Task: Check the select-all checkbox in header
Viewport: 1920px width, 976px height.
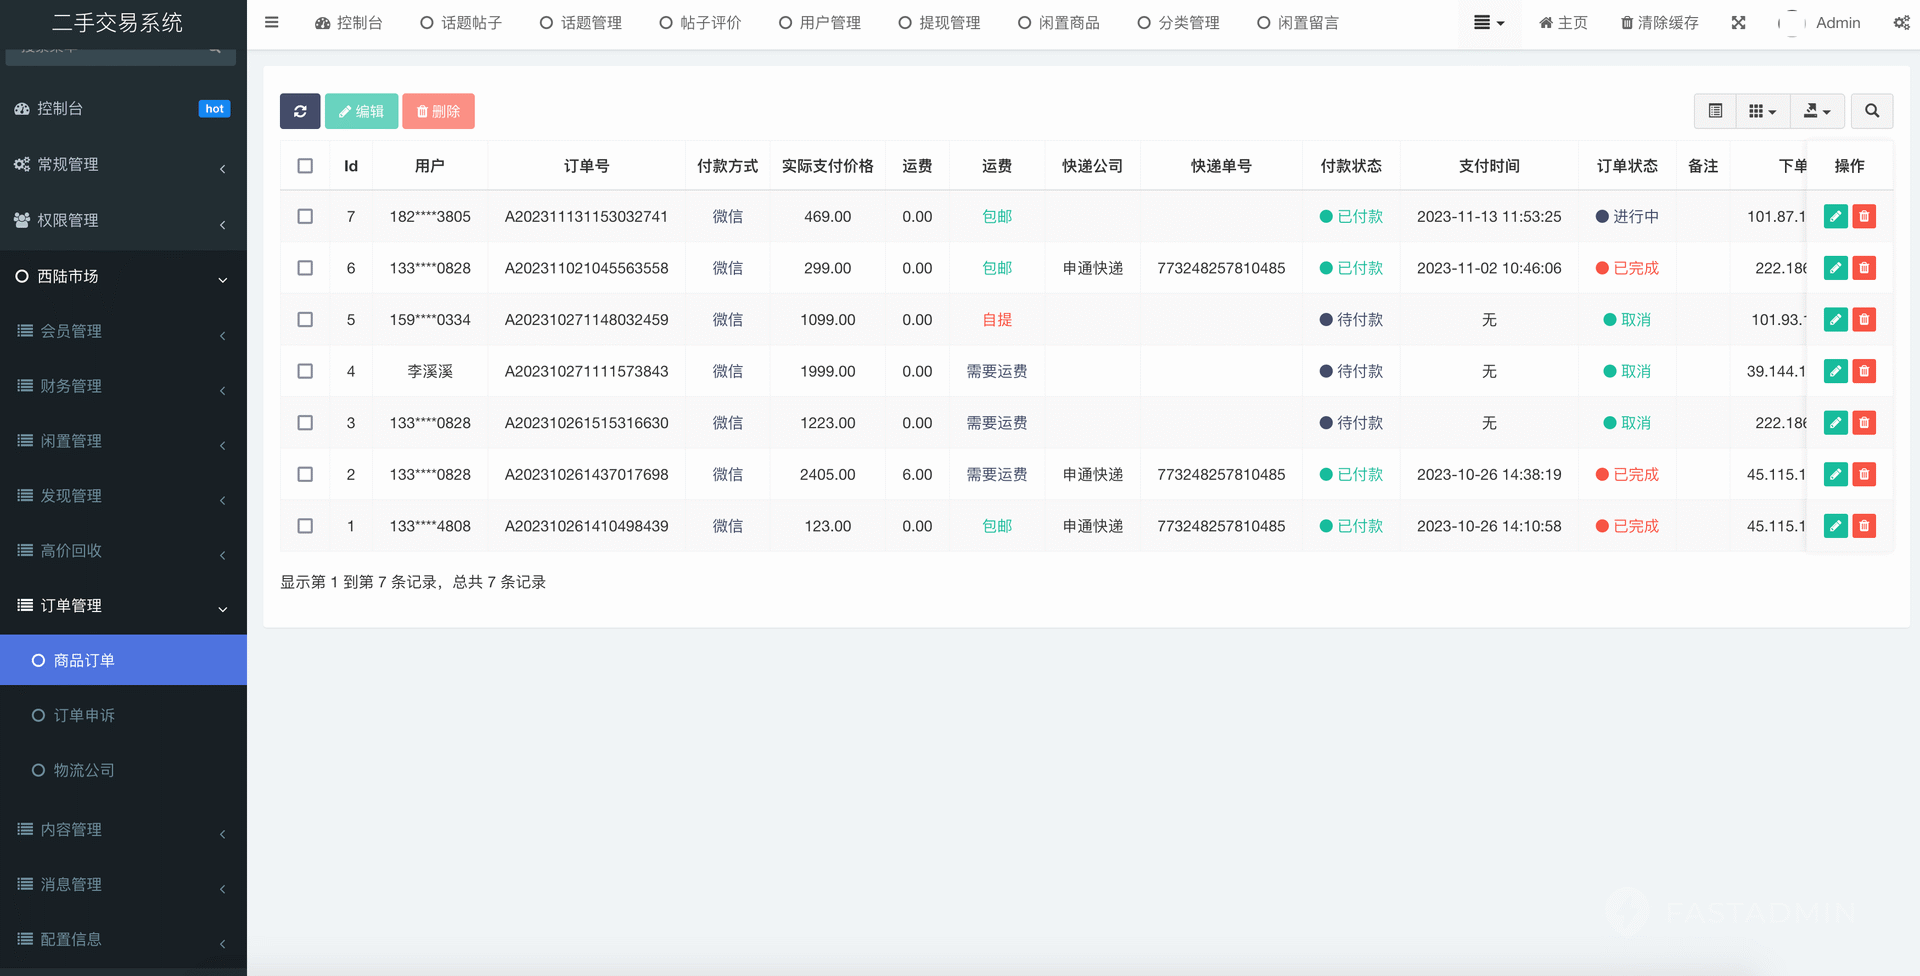Action: tap(305, 166)
